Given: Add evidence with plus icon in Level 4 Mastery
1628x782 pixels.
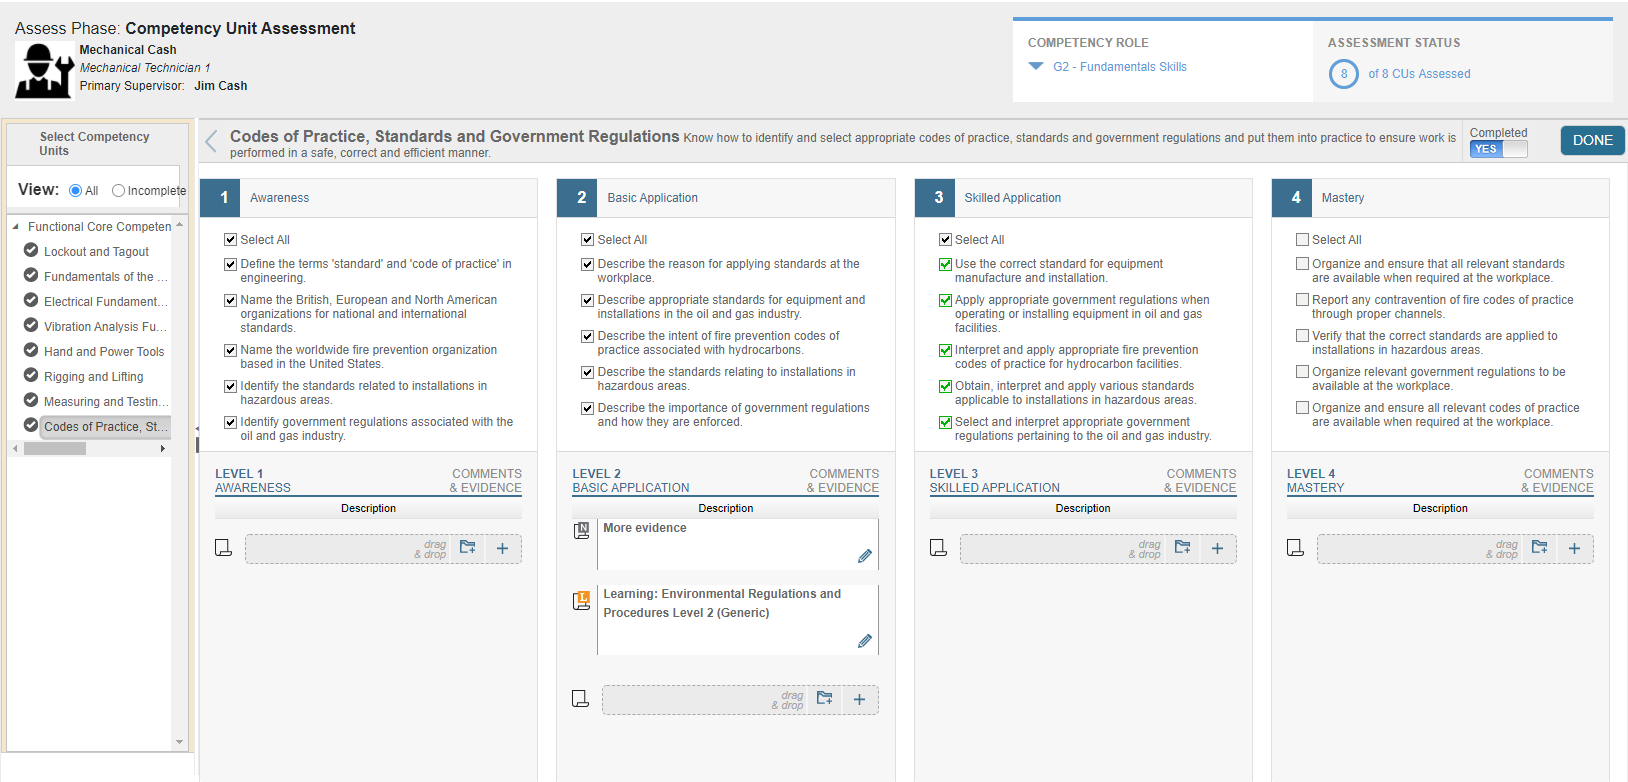Looking at the screenshot, I should coord(1574,548).
